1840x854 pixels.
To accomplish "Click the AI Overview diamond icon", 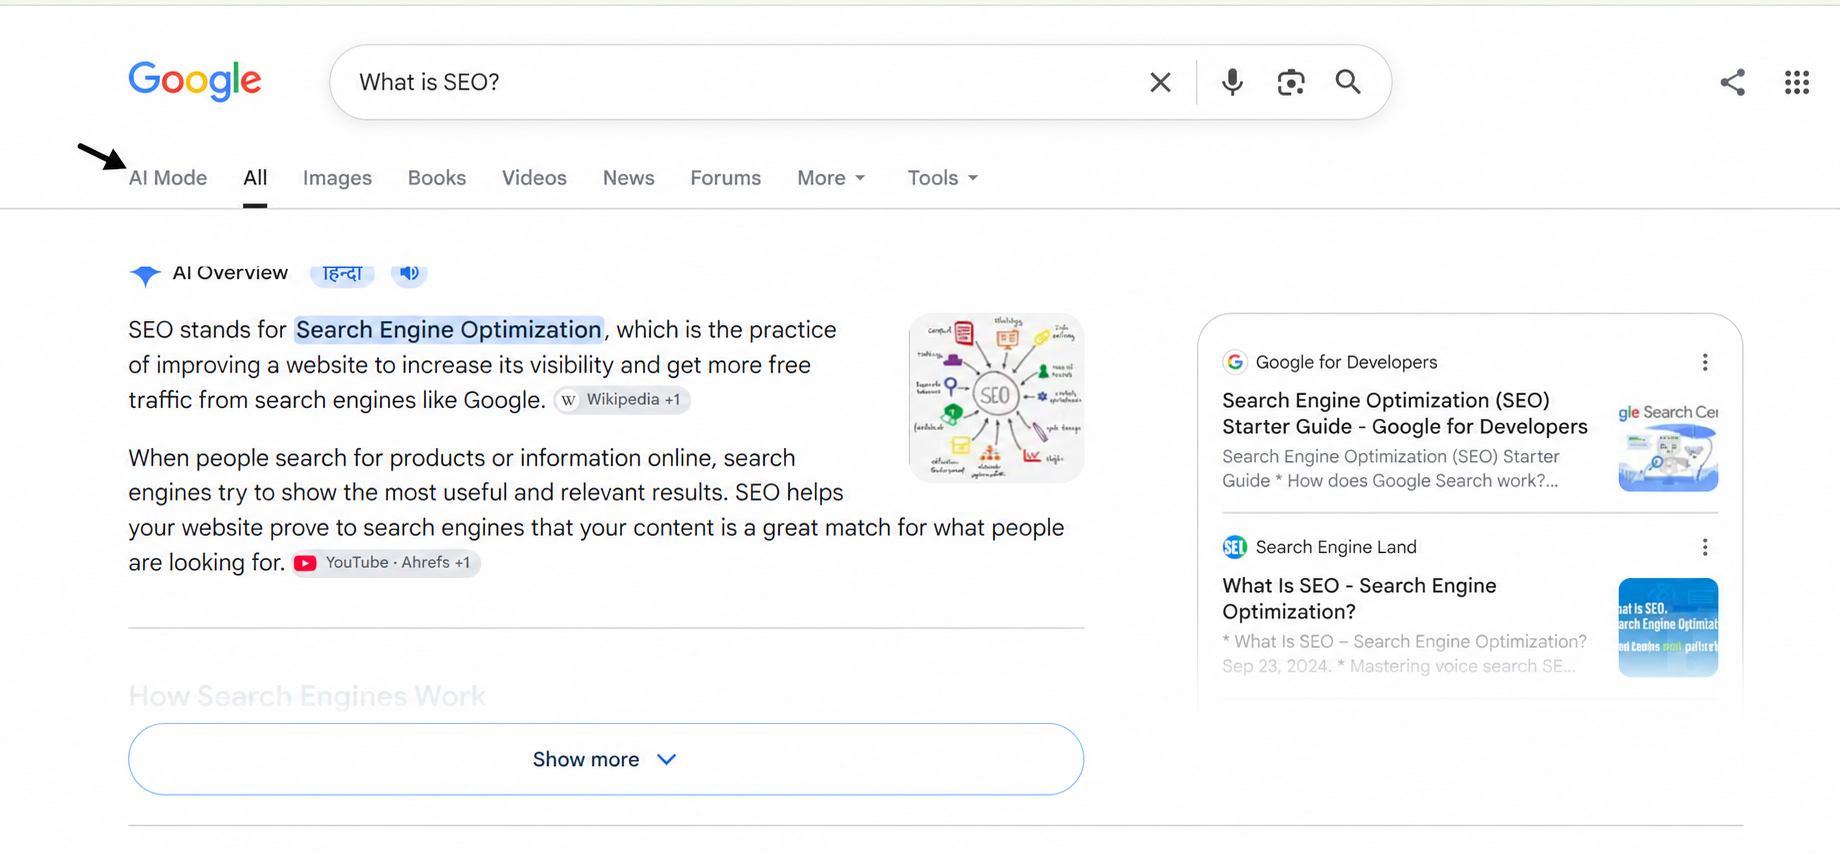I will click(145, 274).
